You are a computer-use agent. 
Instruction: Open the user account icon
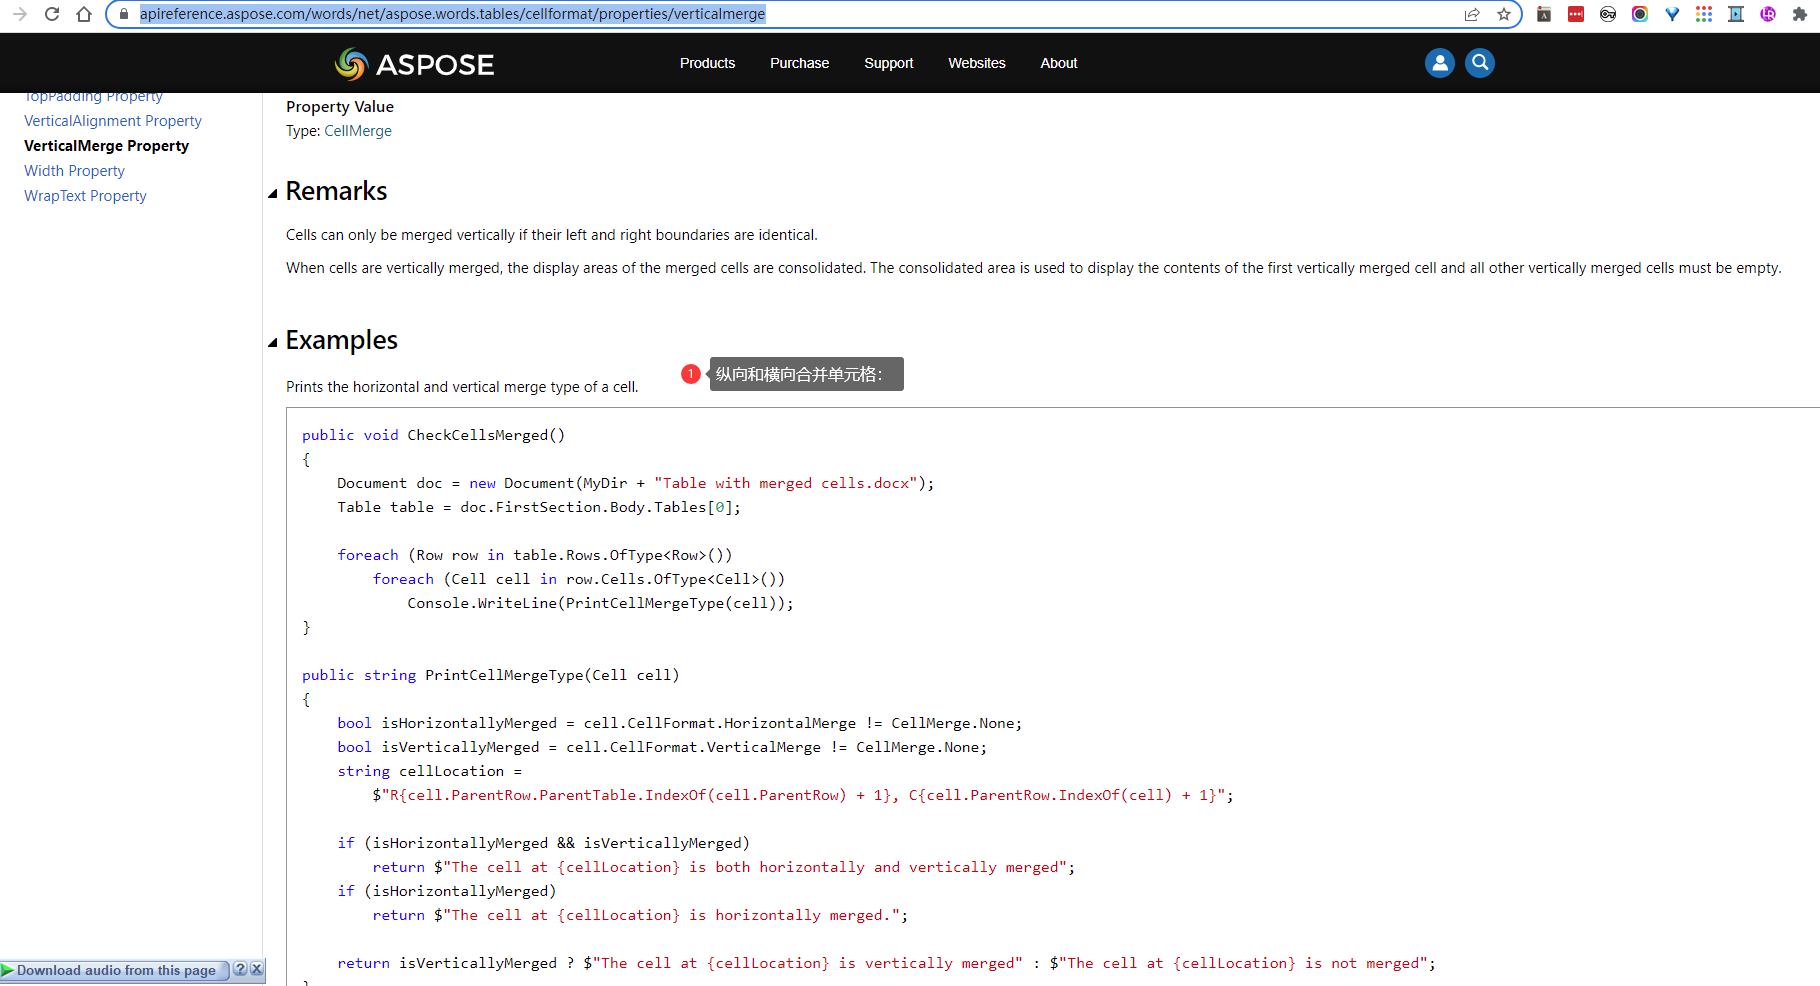(1439, 63)
